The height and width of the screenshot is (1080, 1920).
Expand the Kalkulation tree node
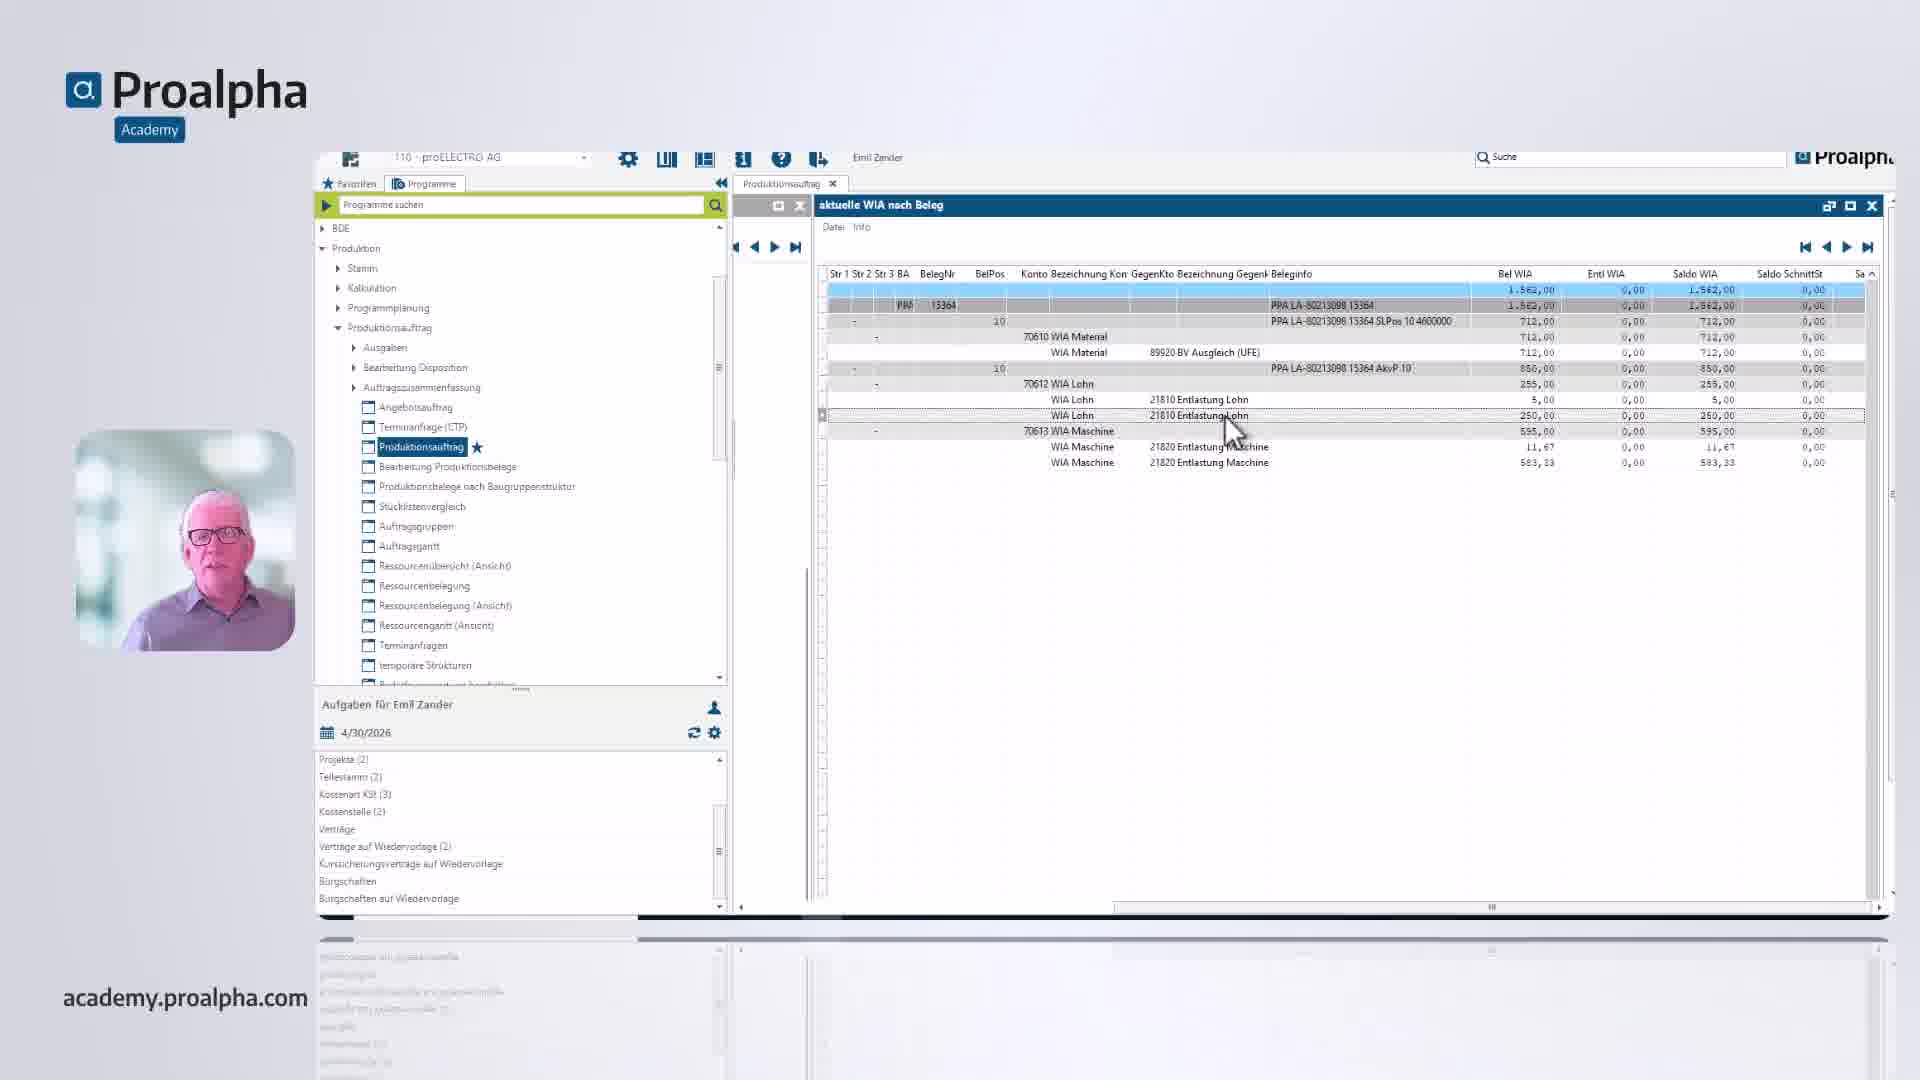click(338, 288)
